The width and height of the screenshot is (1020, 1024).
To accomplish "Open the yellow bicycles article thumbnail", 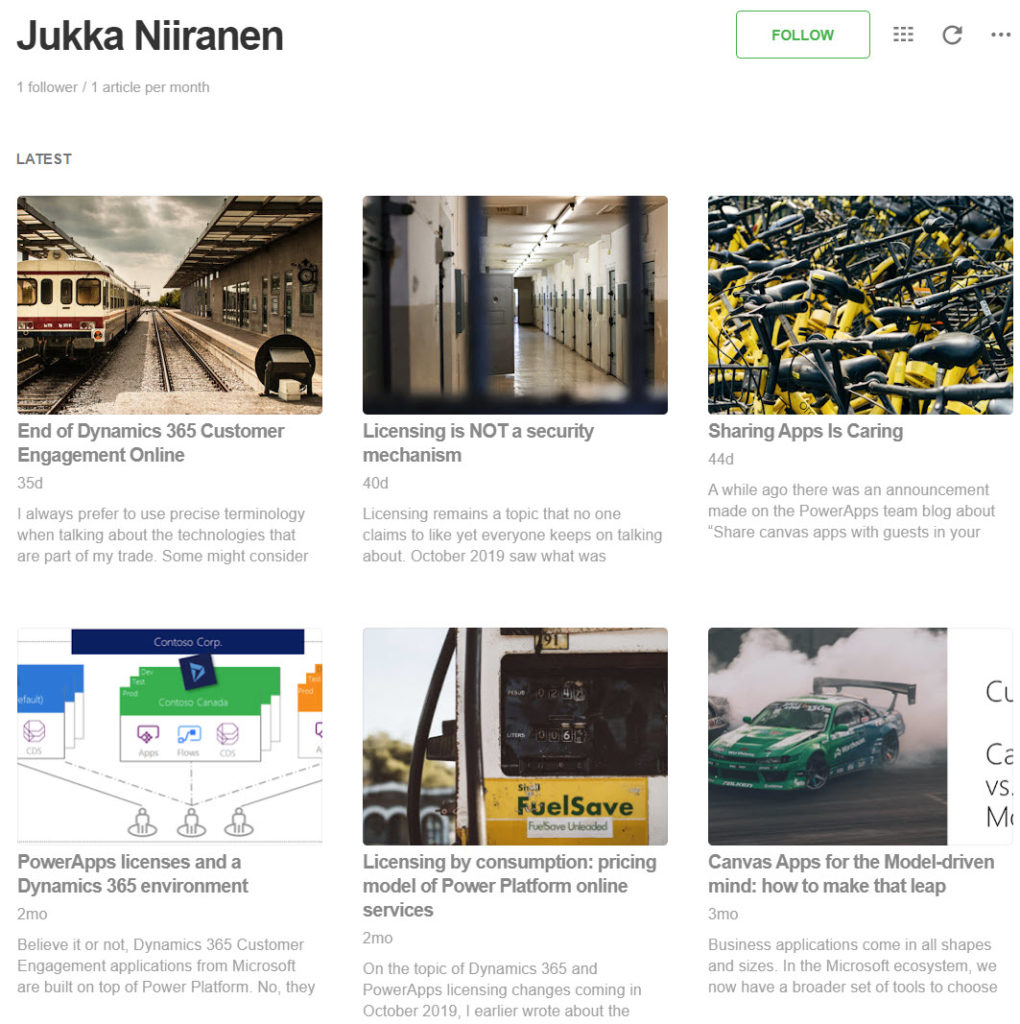I will 860,305.
